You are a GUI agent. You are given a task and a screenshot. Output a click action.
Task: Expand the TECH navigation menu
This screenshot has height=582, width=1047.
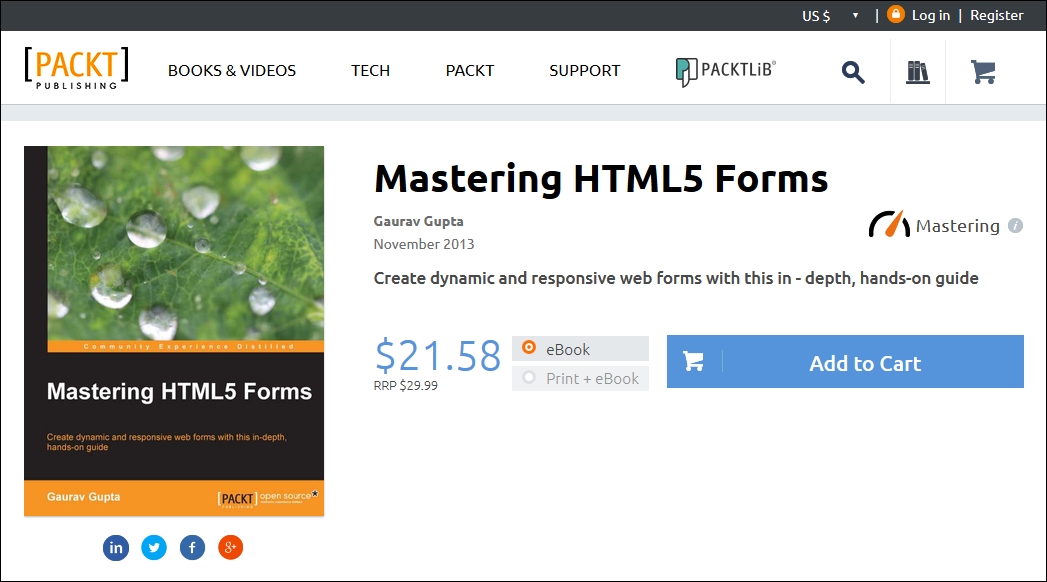[x=370, y=71]
